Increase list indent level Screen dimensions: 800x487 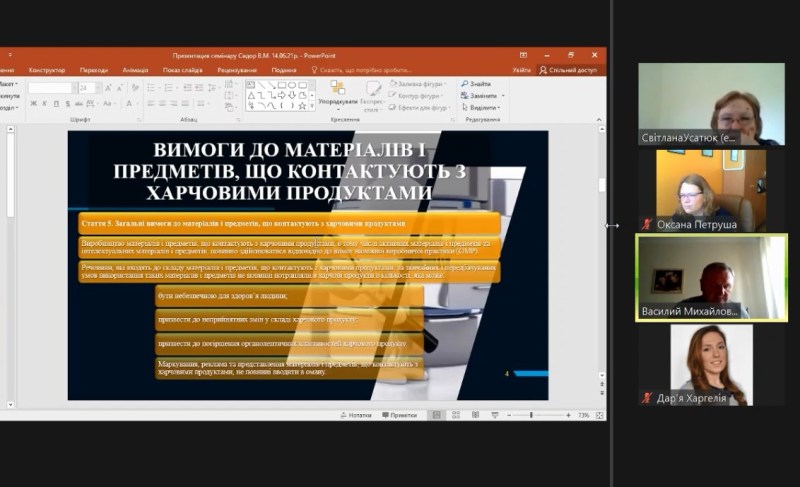199,88
